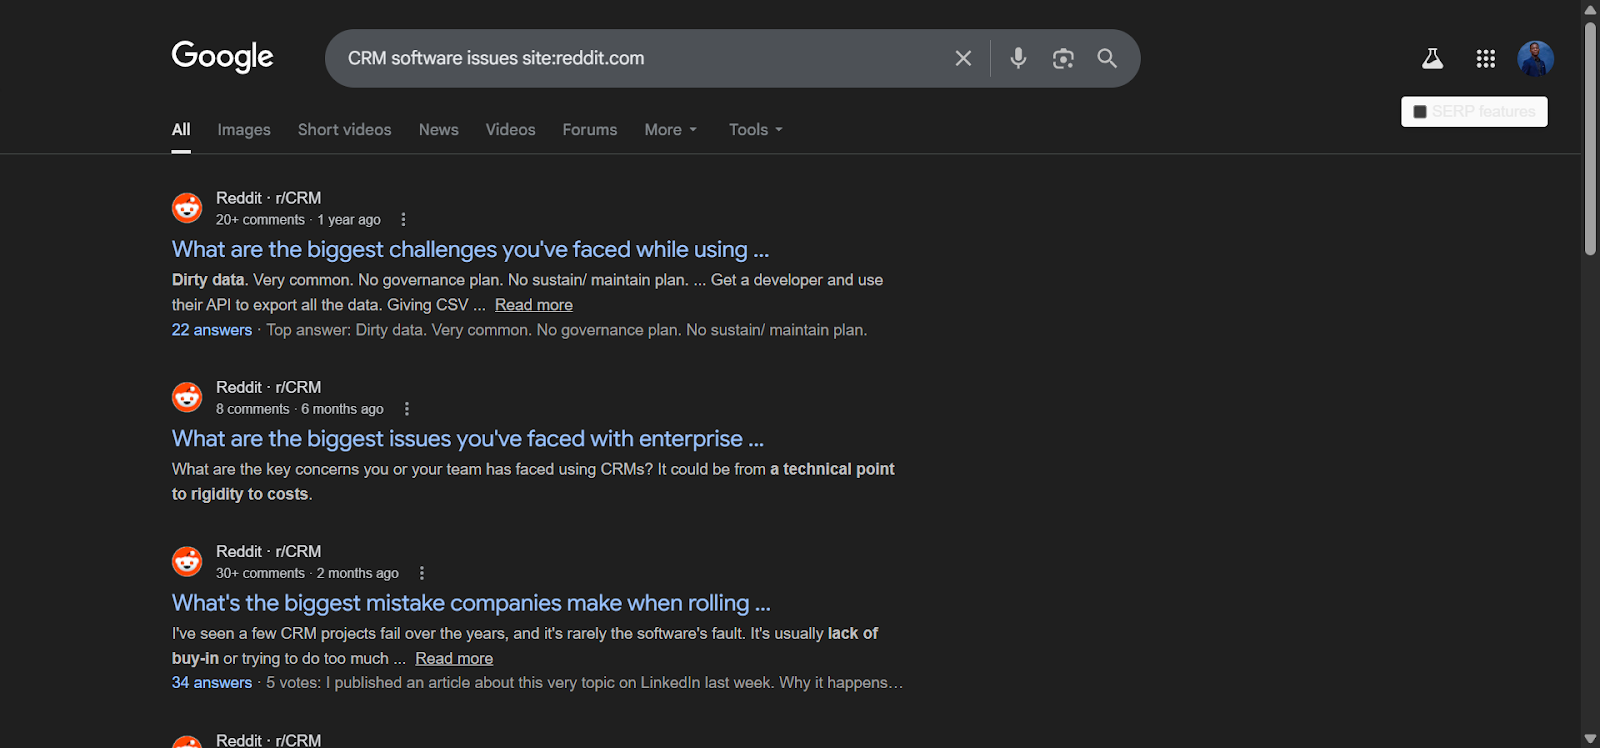
Task: Open three-dot menu next to '1 year ago'
Action: coord(403,220)
